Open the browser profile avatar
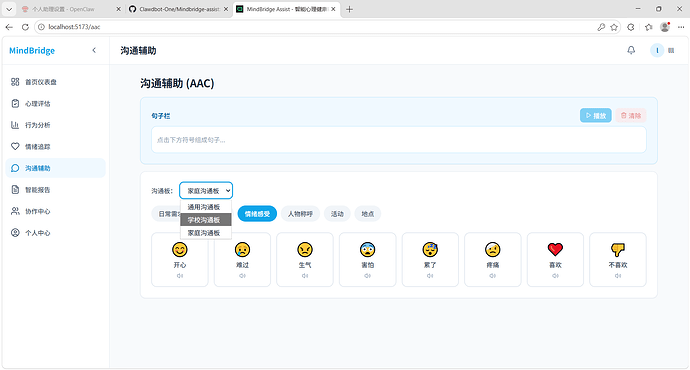Viewport: 690px width, 370px height. pos(665,27)
